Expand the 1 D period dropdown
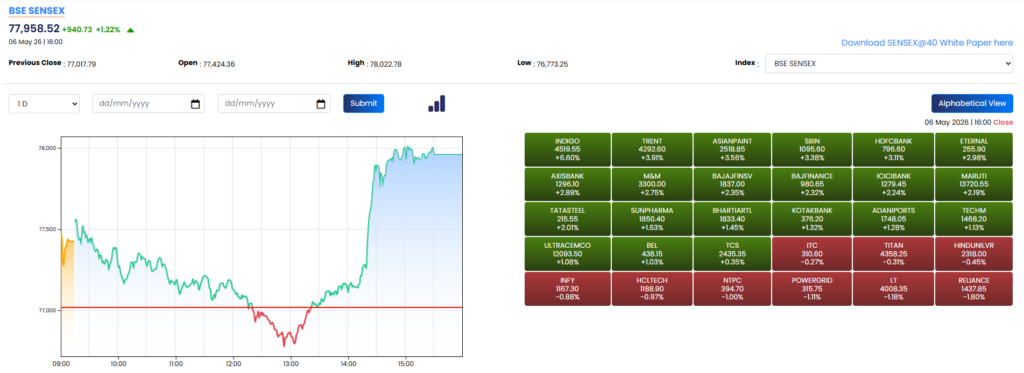Viewport: 1024px width, 373px height. pos(44,104)
